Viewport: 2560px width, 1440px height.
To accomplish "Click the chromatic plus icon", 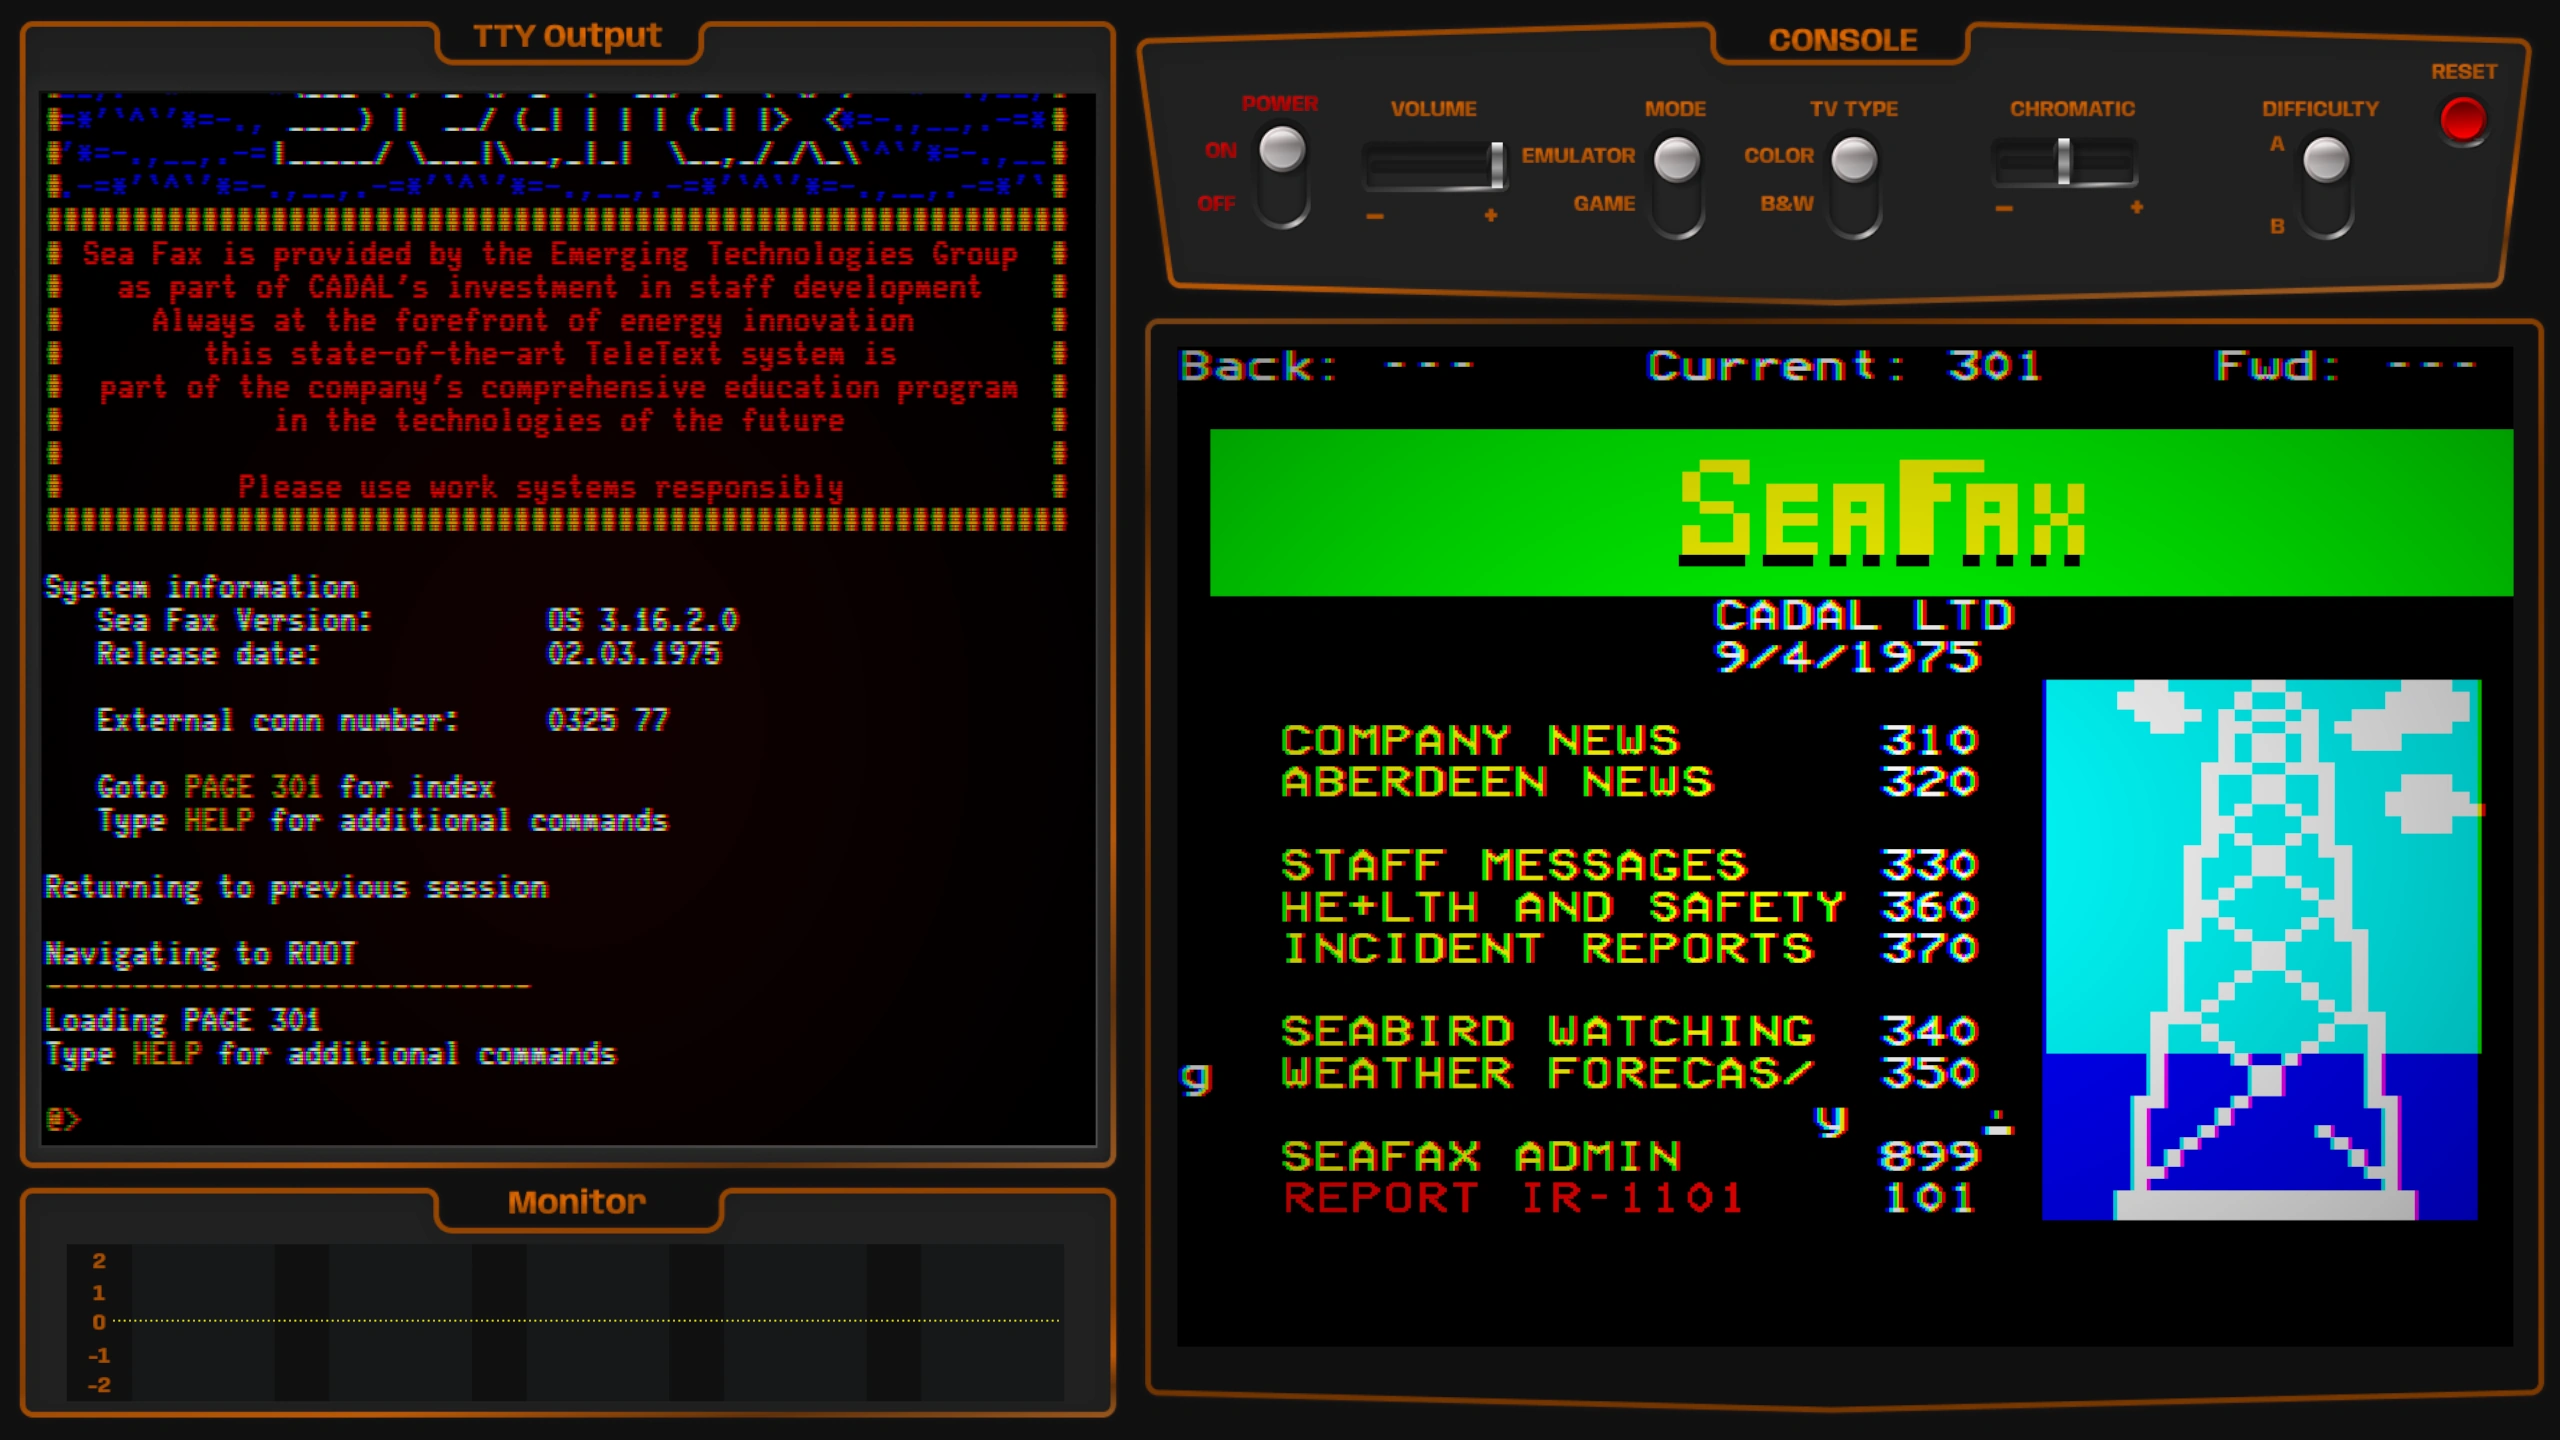I will click(x=2136, y=207).
